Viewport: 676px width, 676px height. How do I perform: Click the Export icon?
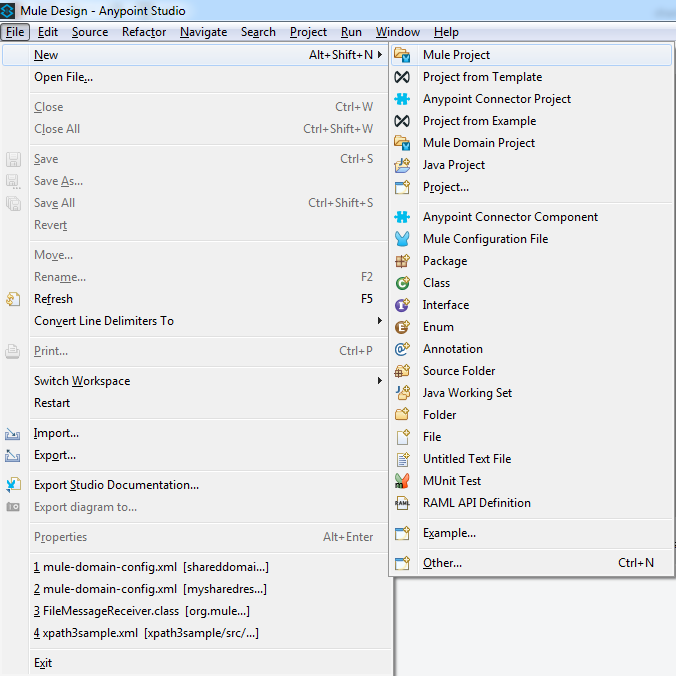click(13, 456)
